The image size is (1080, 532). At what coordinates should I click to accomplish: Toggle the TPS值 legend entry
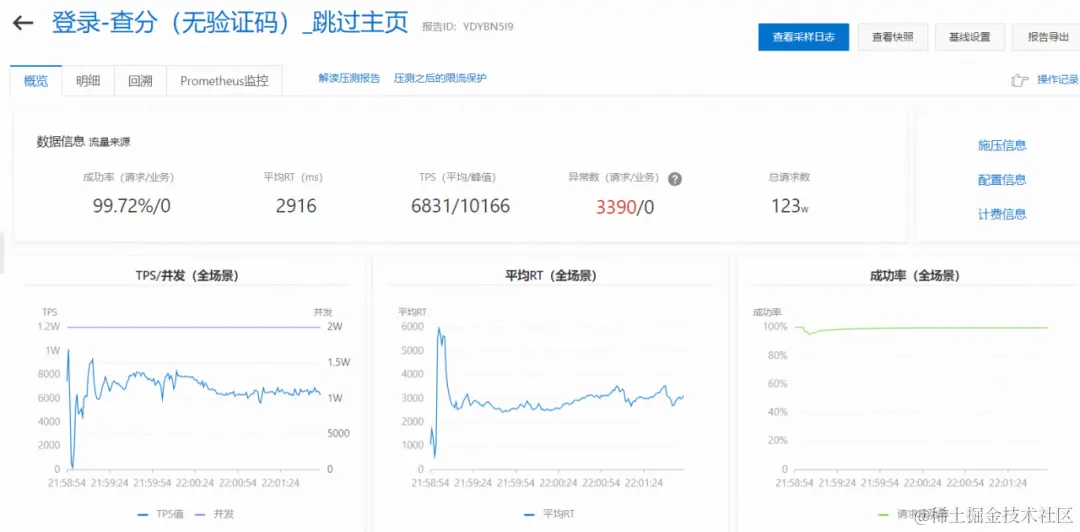click(160, 514)
